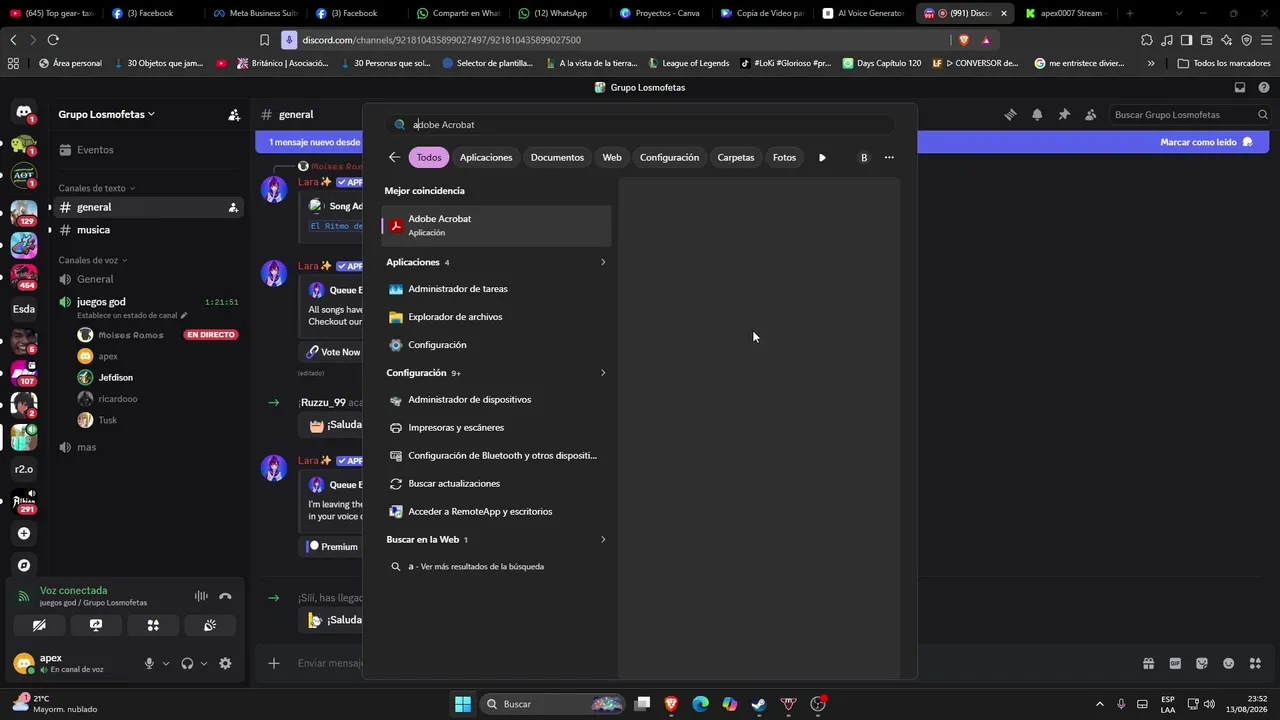Image resolution: width=1280 pixels, height=720 pixels.
Task: Open Administrador de dispositivos result
Action: tap(496, 400)
